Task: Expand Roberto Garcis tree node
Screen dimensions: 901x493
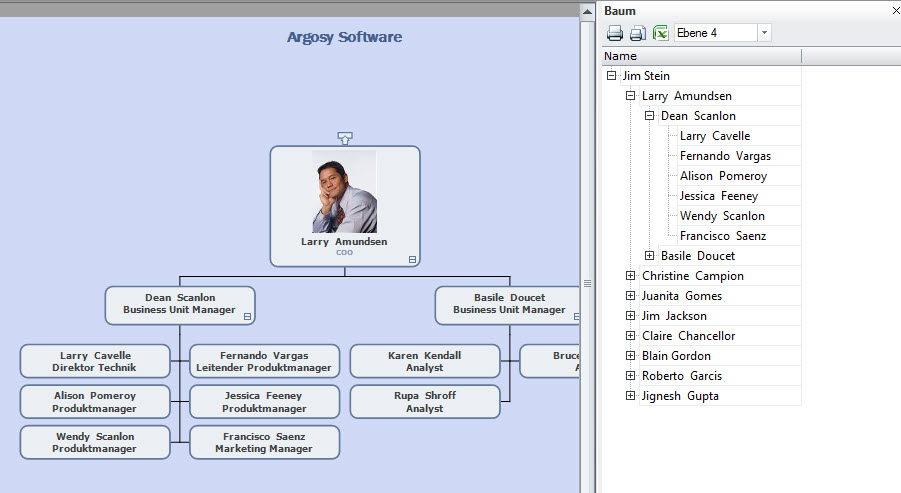Action: click(630, 375)
